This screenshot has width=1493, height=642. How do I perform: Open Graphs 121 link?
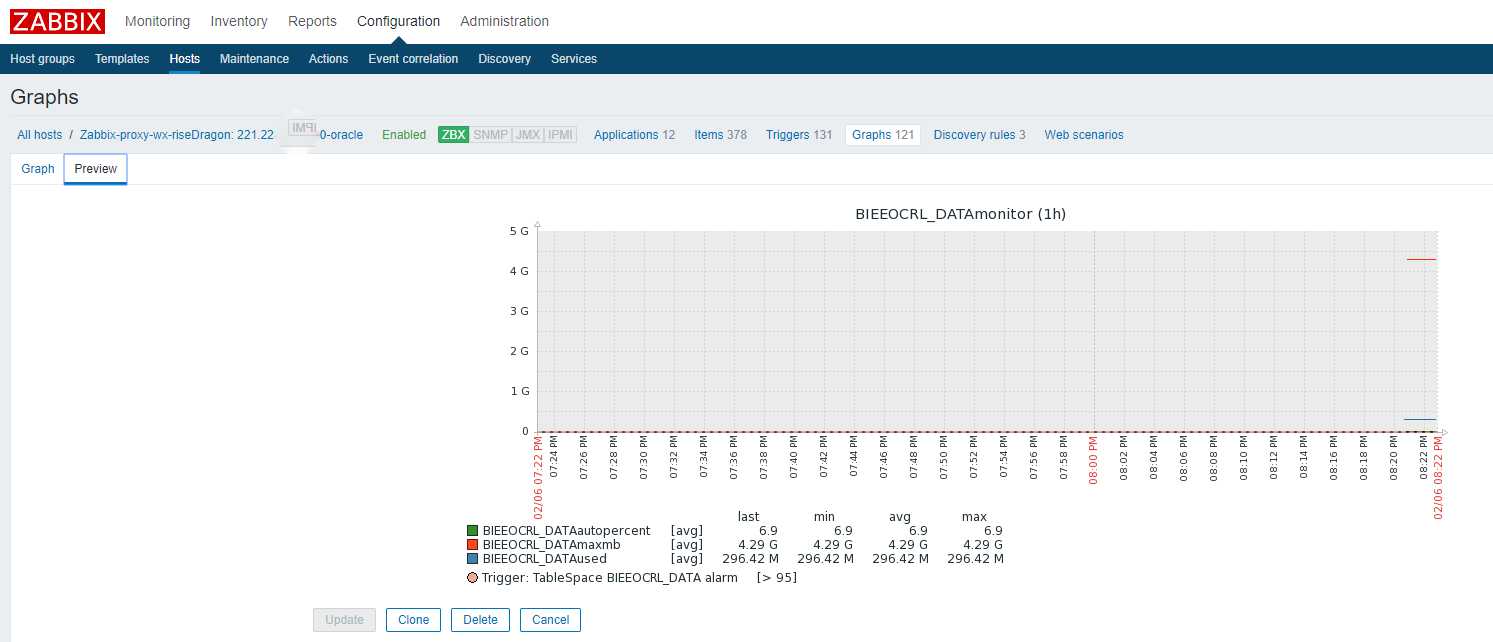(x=883, y=135)
